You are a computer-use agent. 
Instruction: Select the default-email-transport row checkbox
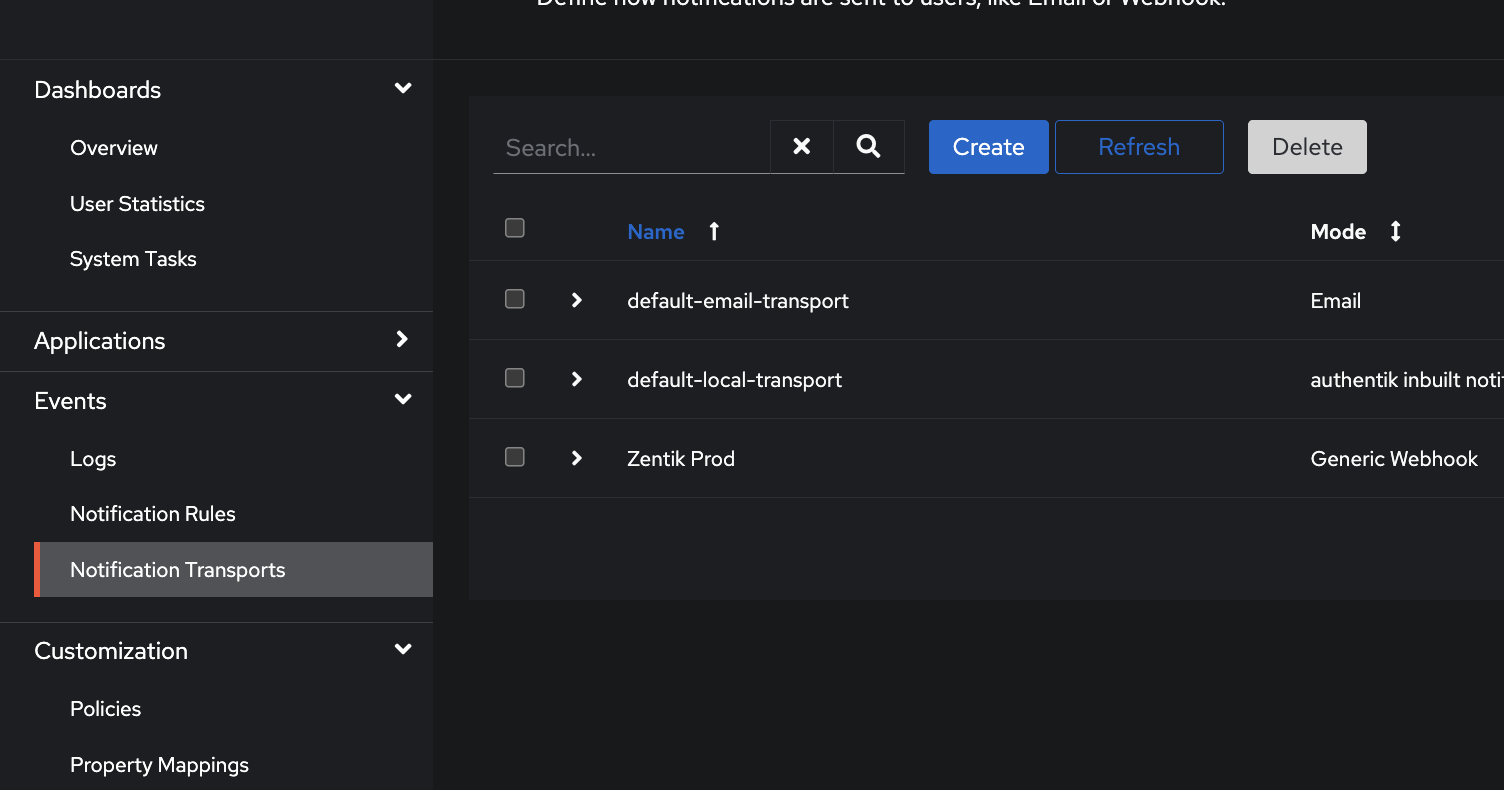[515, 299]
